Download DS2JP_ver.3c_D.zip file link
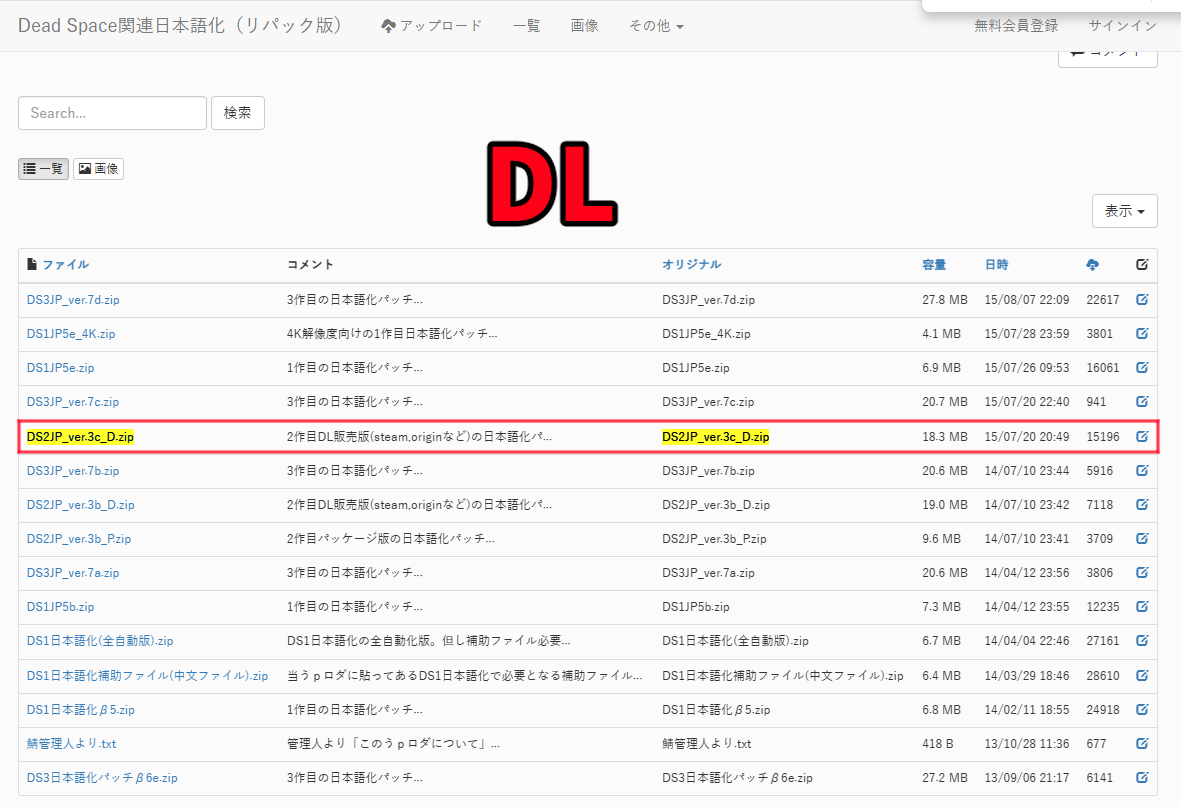 80,437
